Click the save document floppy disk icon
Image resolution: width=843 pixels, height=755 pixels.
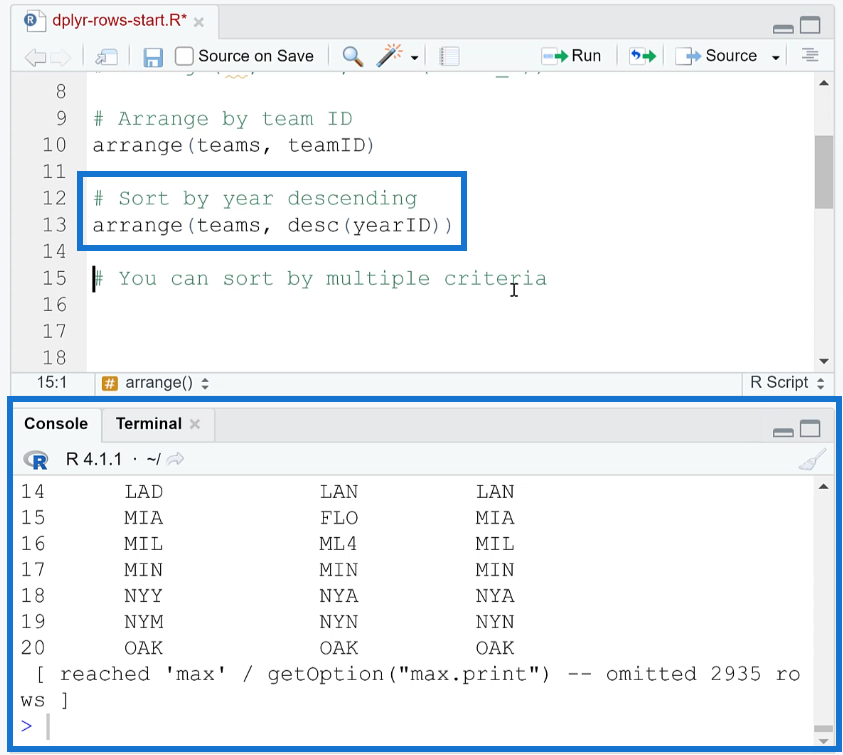click(153, 56)
